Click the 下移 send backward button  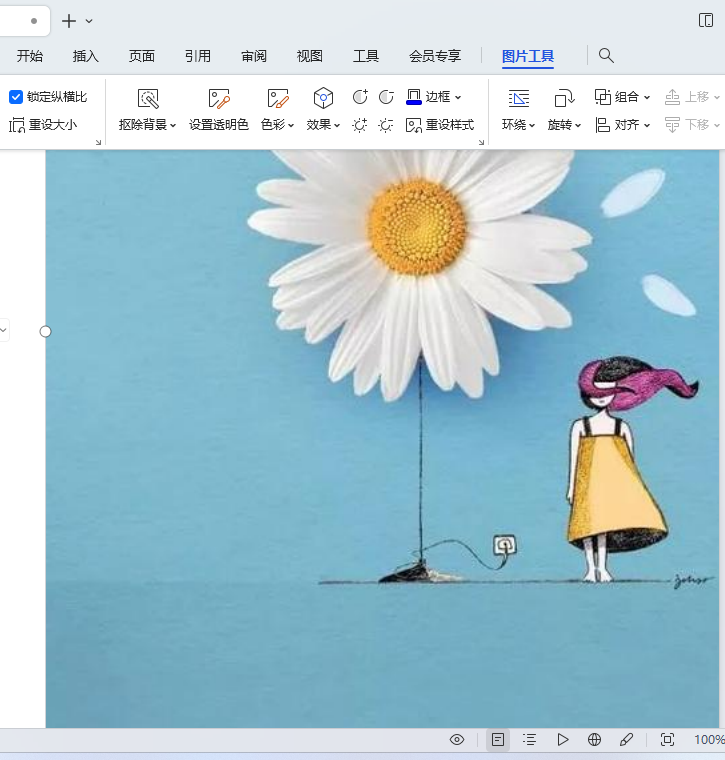coord(692,125)
